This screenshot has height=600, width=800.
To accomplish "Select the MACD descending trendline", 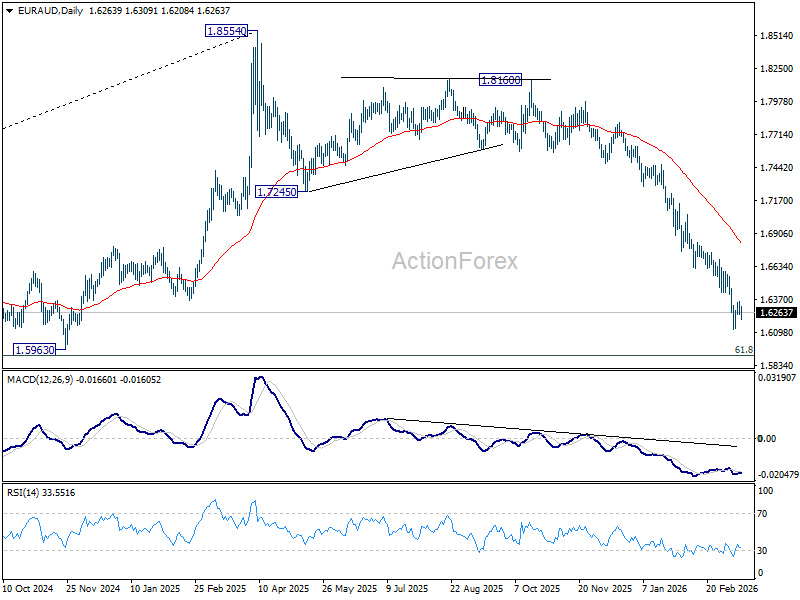I will coord(561,433).
